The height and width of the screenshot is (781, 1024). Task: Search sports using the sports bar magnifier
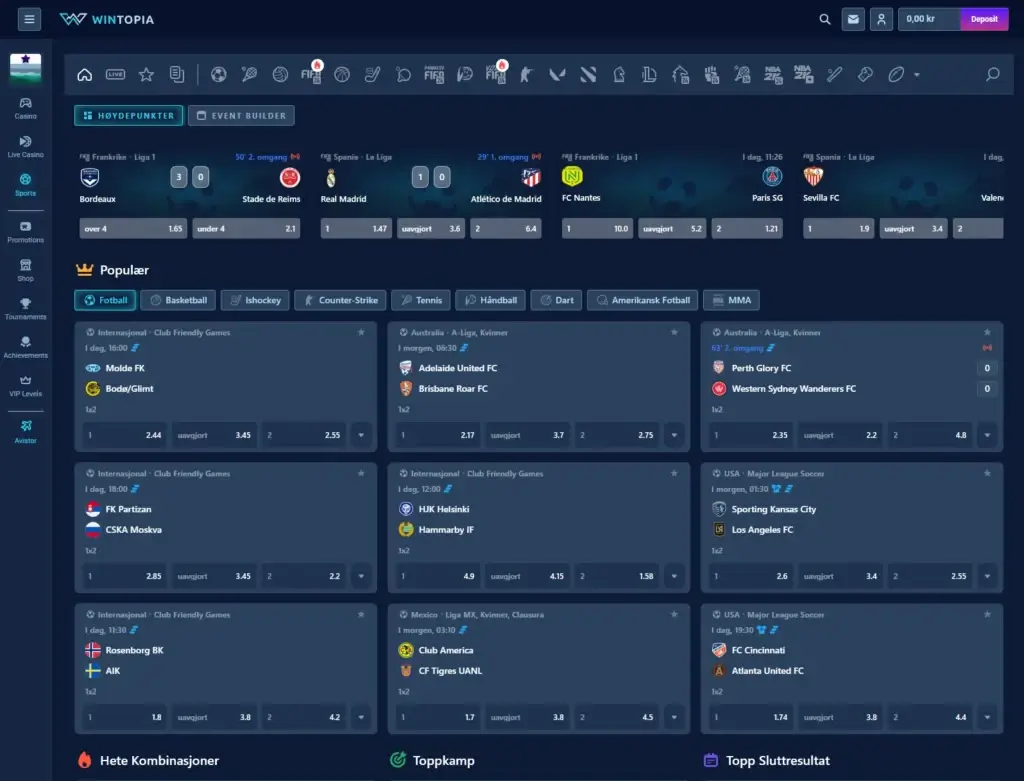(x=993, y=74)
